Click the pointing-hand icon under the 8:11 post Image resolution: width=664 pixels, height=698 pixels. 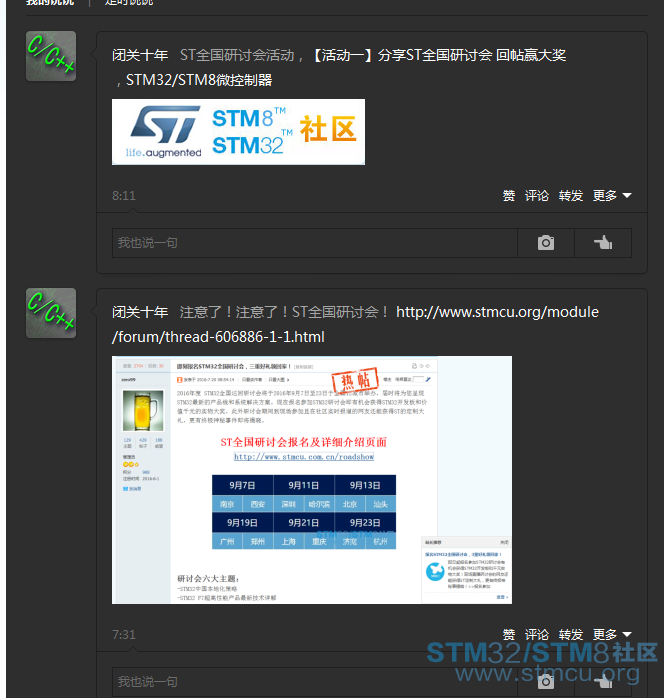(603, 243)
